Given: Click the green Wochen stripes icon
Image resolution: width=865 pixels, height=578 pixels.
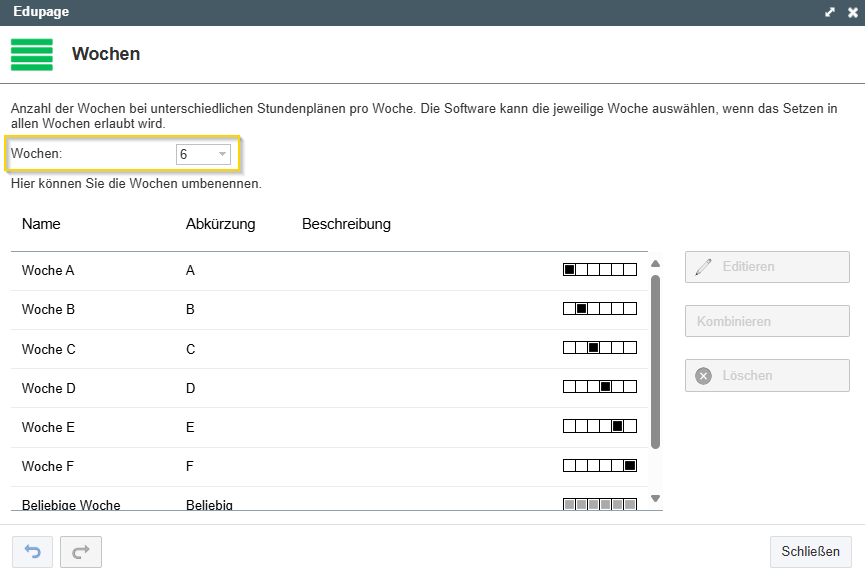Looking at the screenshot, I should click(x=32, y=55).
